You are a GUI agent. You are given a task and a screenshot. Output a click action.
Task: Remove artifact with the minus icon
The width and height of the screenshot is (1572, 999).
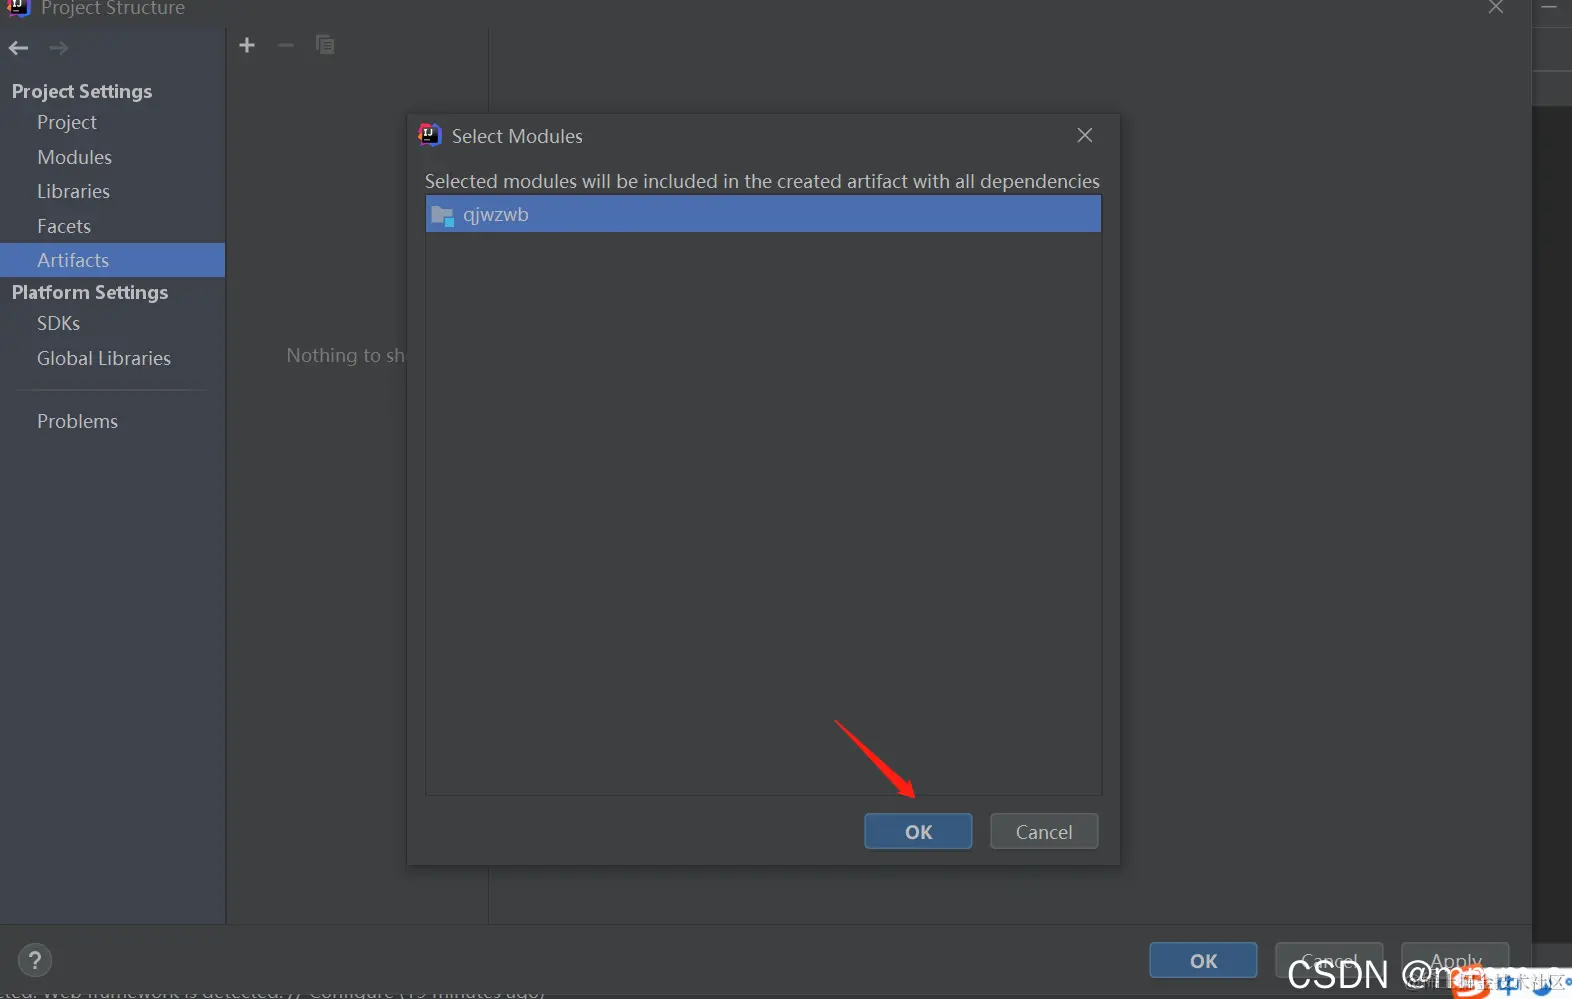click(285, 45)
